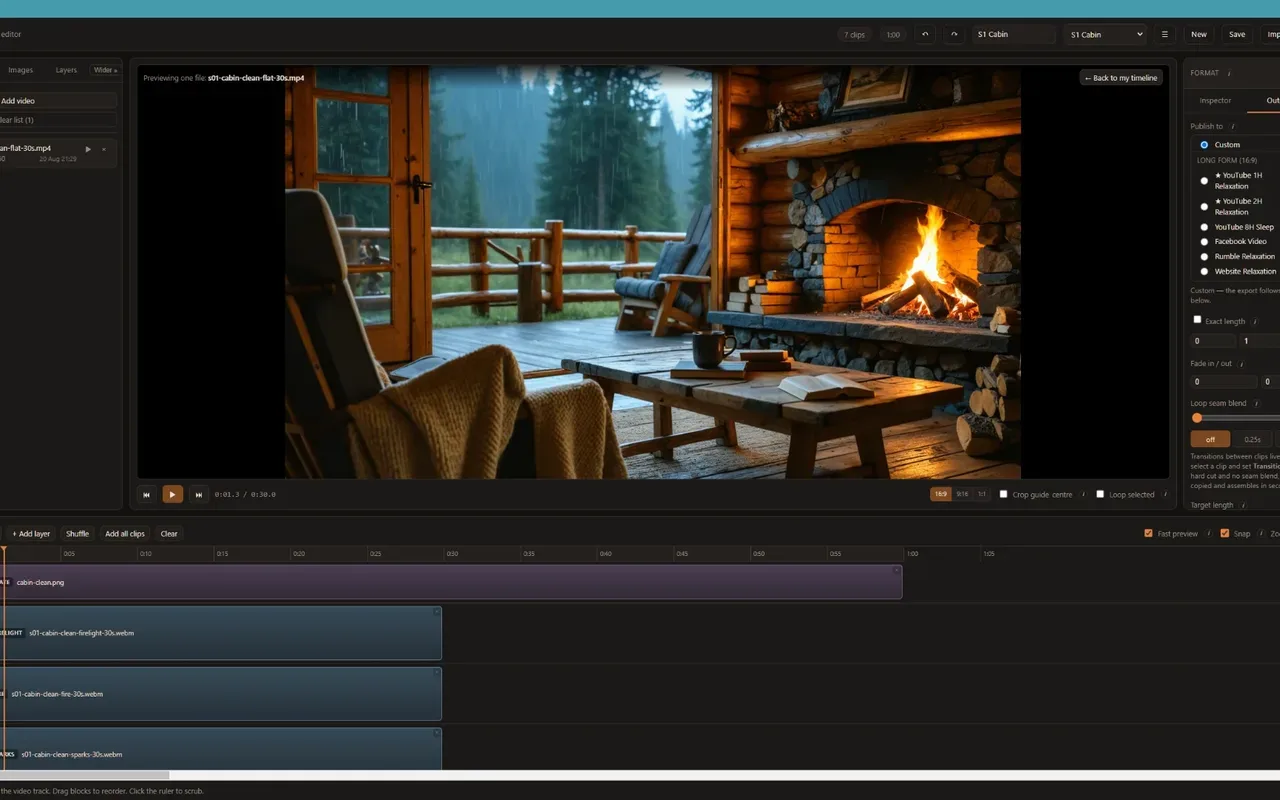Enable the Loop selected checkbox
This screenshot has width=1280, height=800.
click(1100, 494)
